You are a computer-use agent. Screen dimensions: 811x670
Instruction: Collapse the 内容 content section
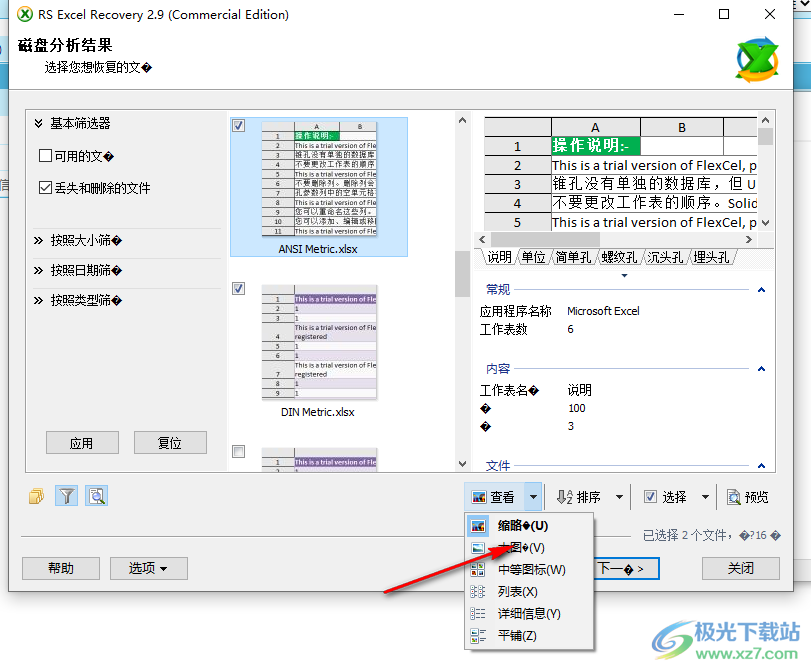(761, 369)
